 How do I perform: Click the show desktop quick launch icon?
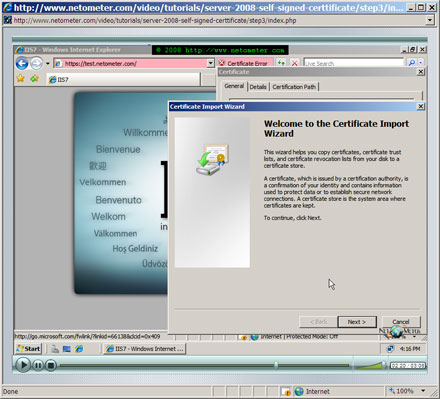point(67,349)
